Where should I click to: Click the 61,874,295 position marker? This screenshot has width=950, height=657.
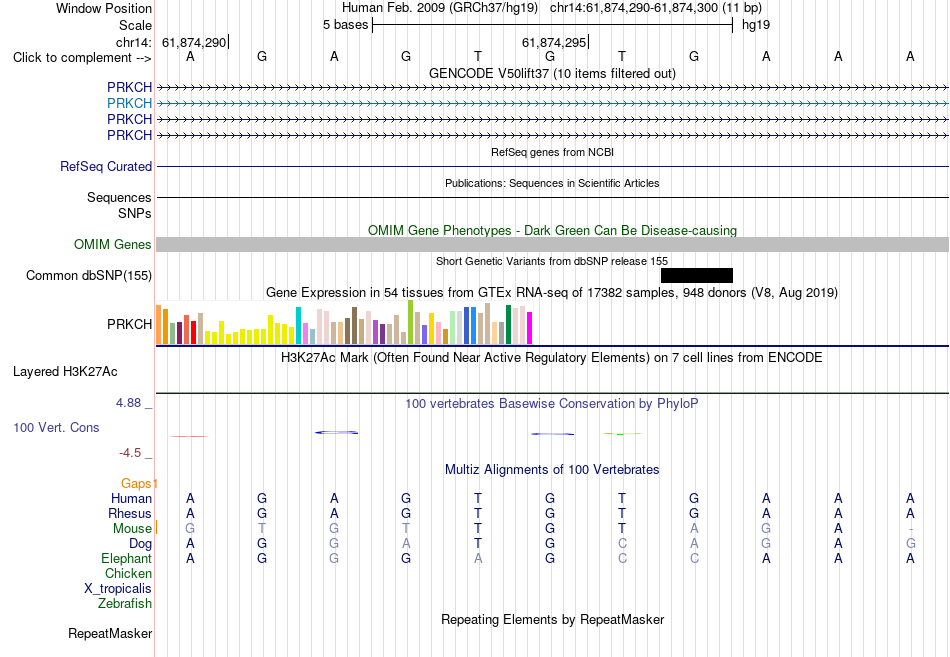[x=554, y=42]
